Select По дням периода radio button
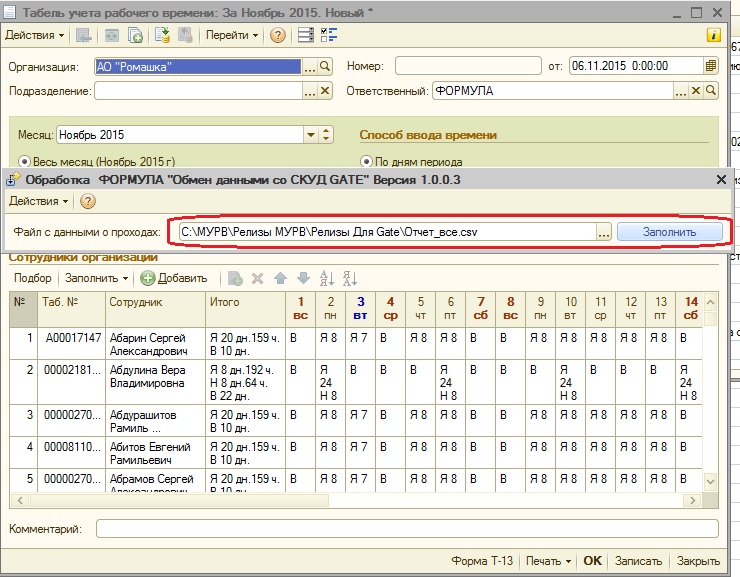Image resolution: width=740 pixels, height=577 pixels. click(366, 162)
